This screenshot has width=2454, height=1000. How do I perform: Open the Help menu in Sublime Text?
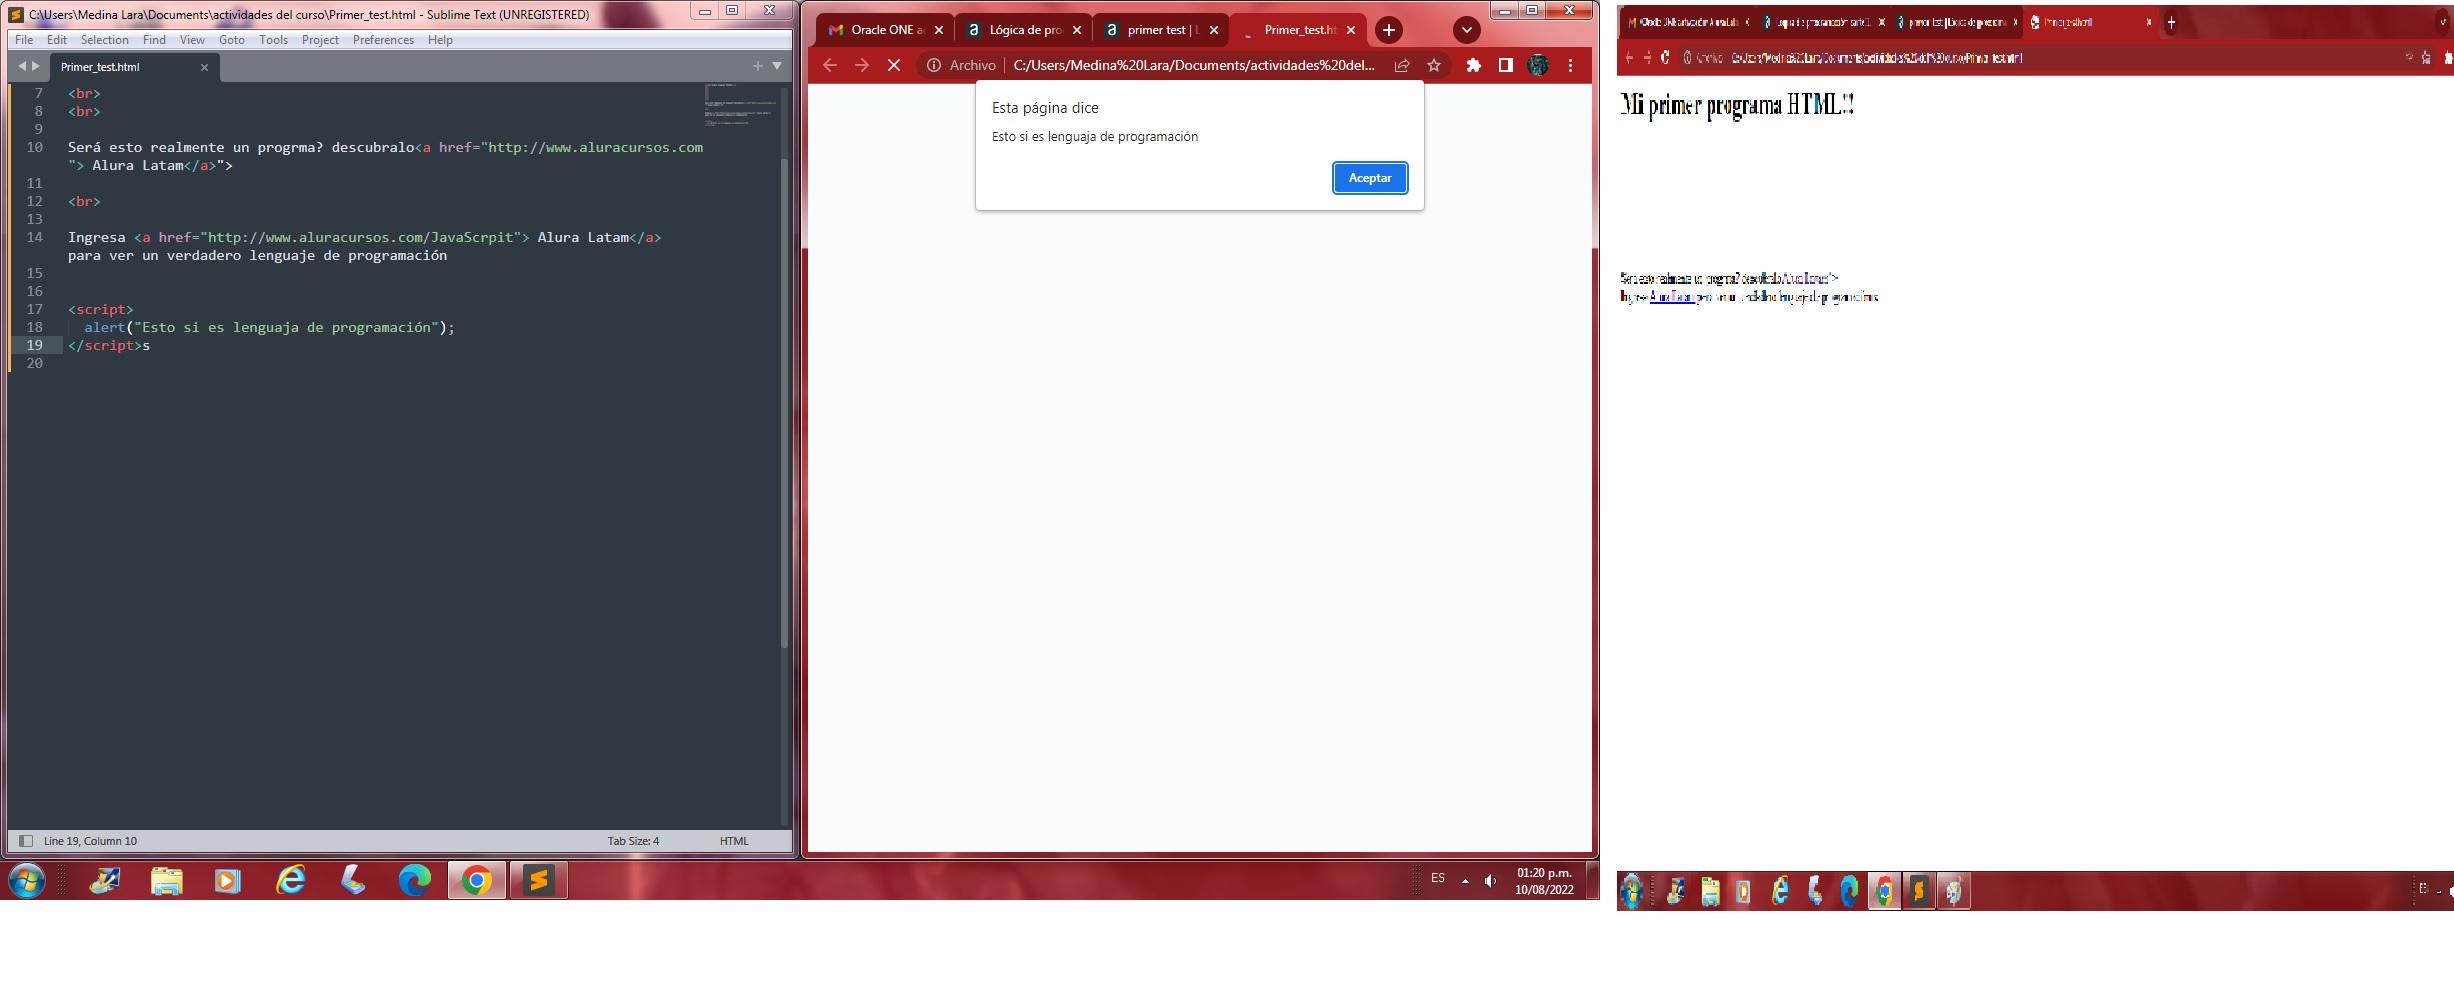[440, 40]
